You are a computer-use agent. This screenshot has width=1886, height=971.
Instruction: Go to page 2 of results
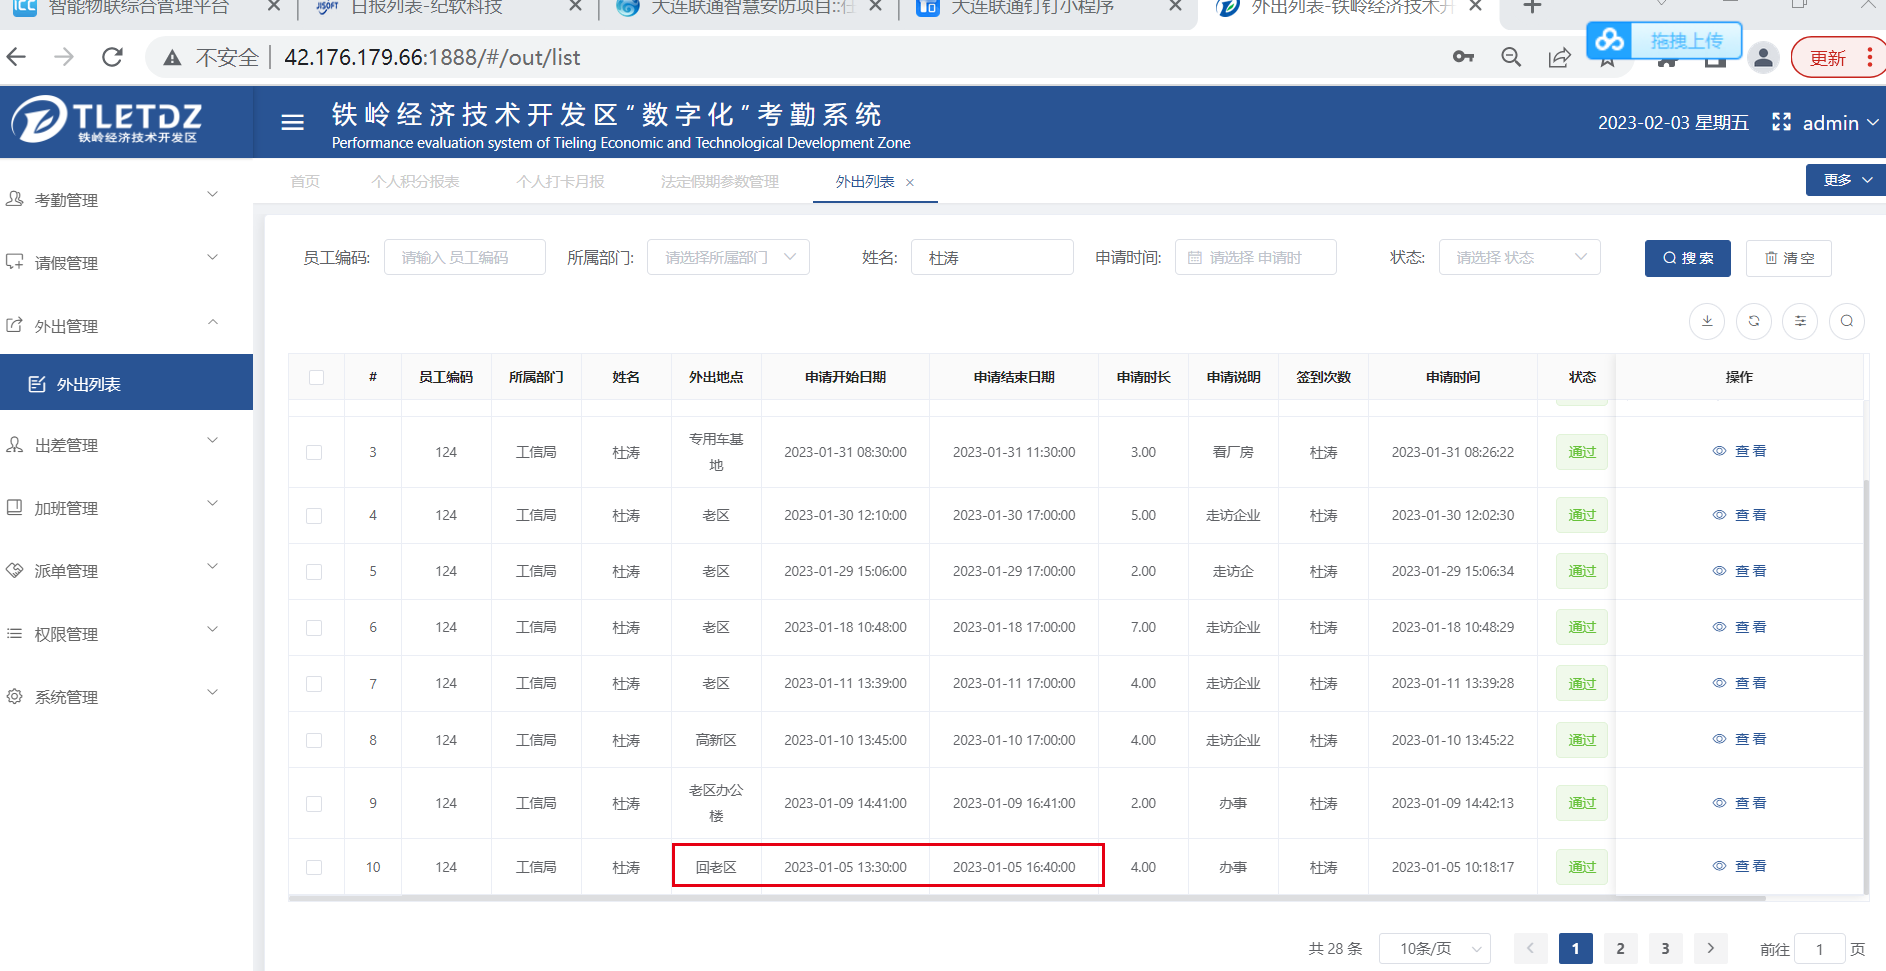pos(1620,948)
